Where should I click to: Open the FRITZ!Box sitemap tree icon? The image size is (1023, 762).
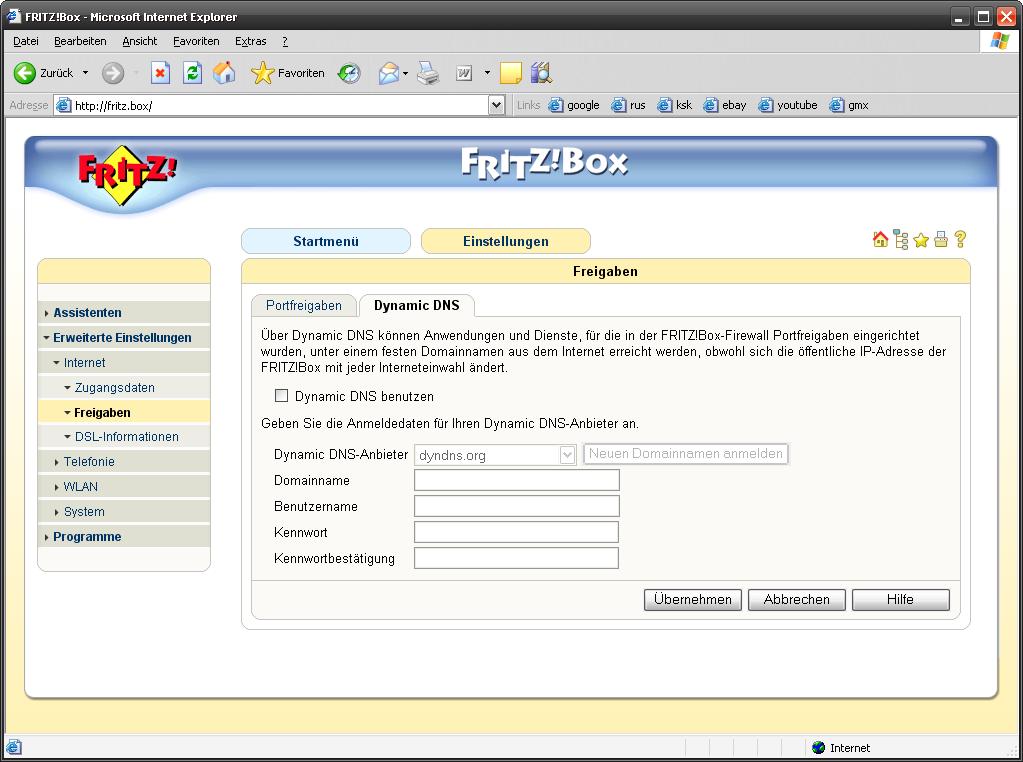click(901, 240)
